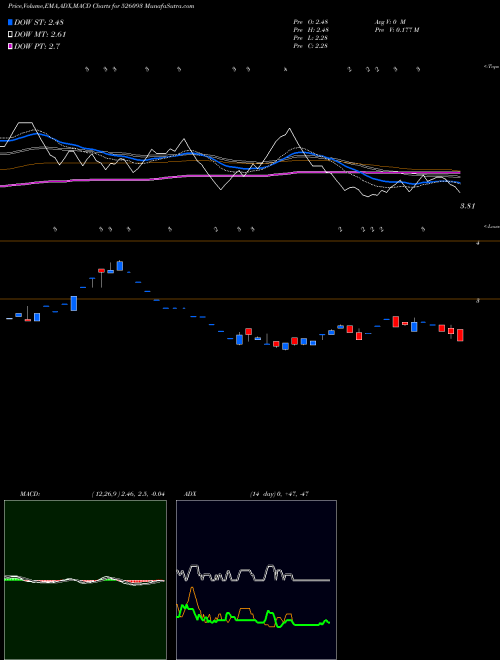Click the green MACD chart panel
The image size is (500, 660).
tap(85, 580)
